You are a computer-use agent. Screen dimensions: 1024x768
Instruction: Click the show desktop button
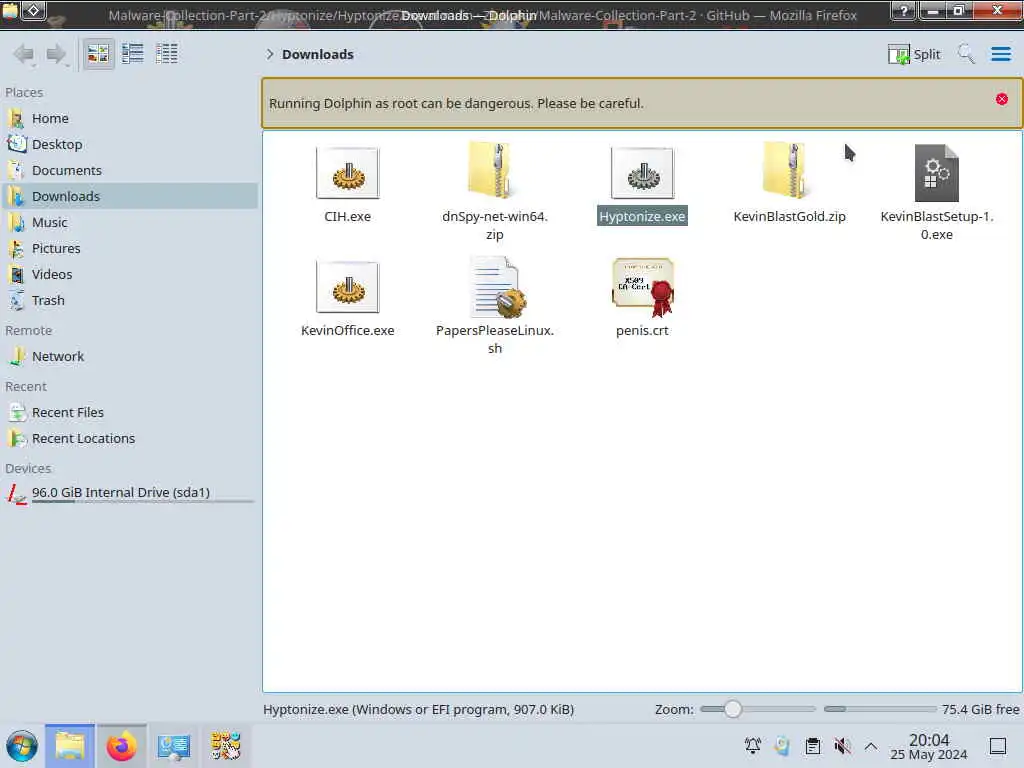tap(998, 746)
